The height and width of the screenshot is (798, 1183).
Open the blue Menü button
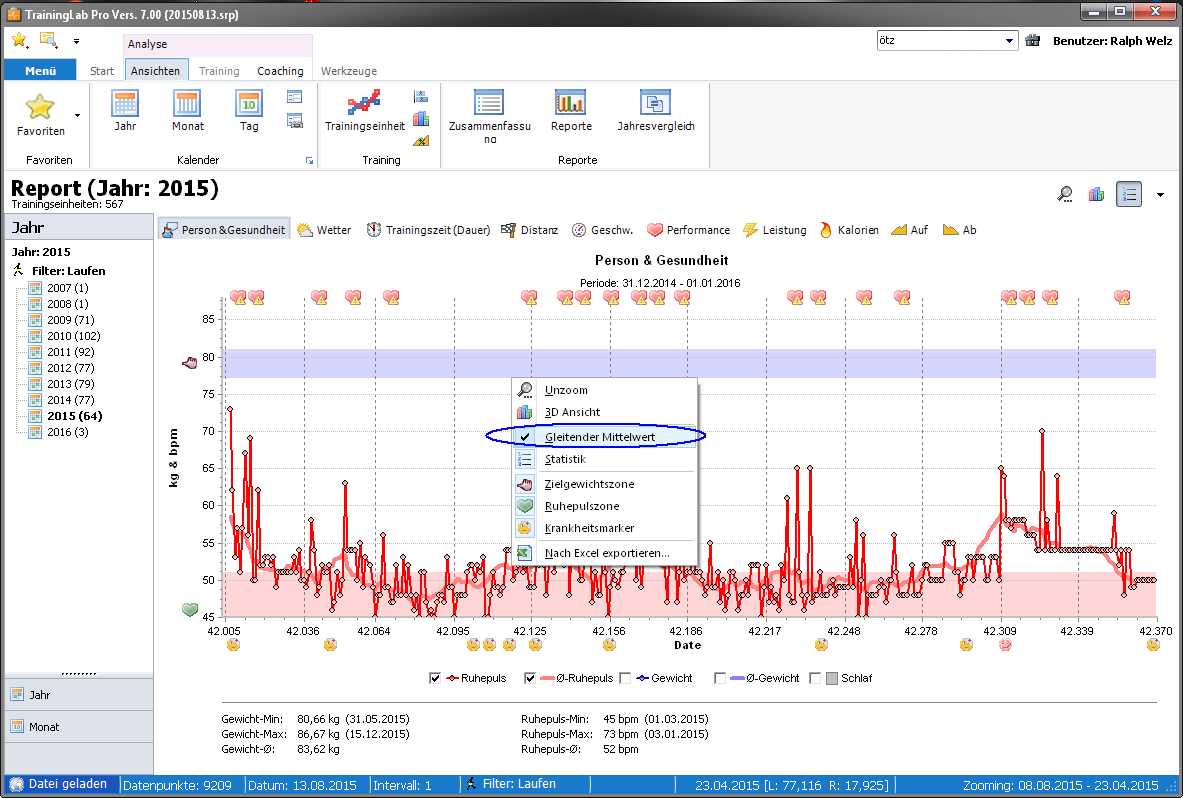(40, 70)
